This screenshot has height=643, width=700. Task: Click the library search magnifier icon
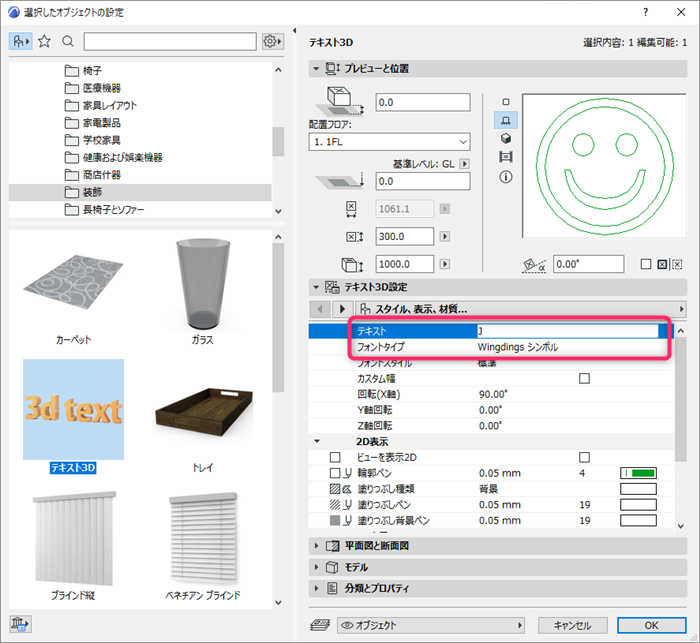68,42
